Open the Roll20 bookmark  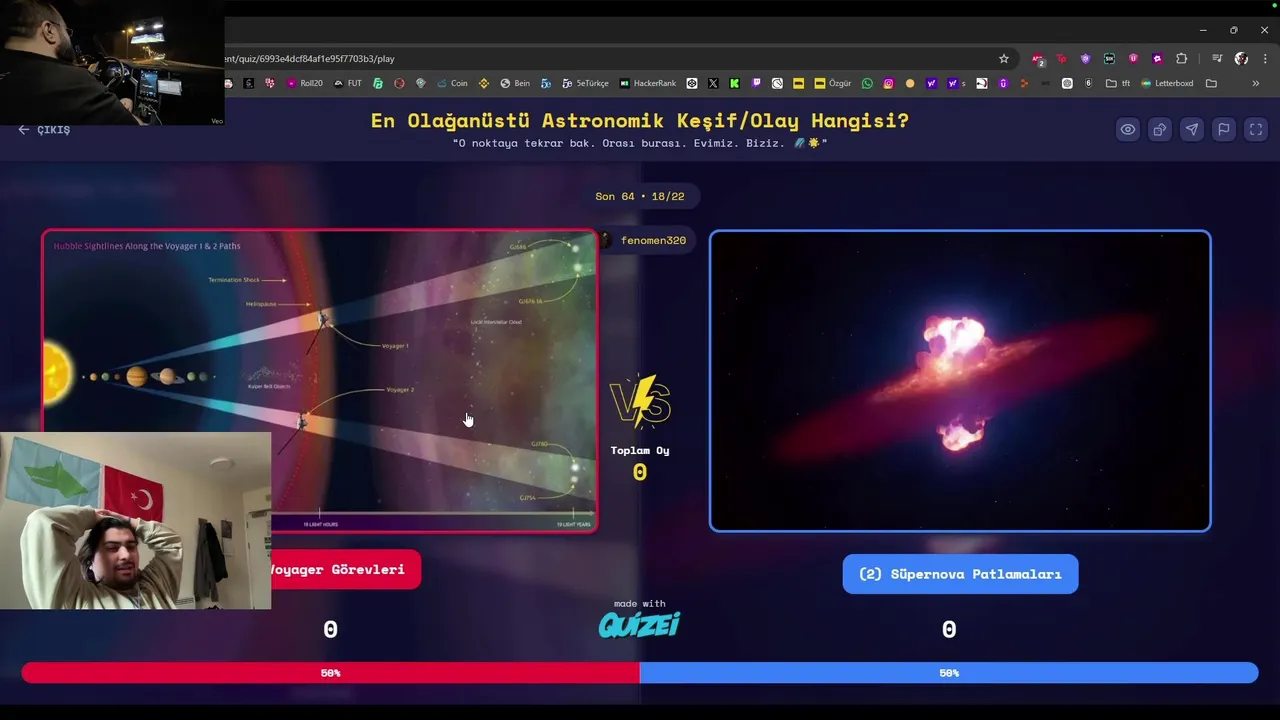tap(305, 84)
